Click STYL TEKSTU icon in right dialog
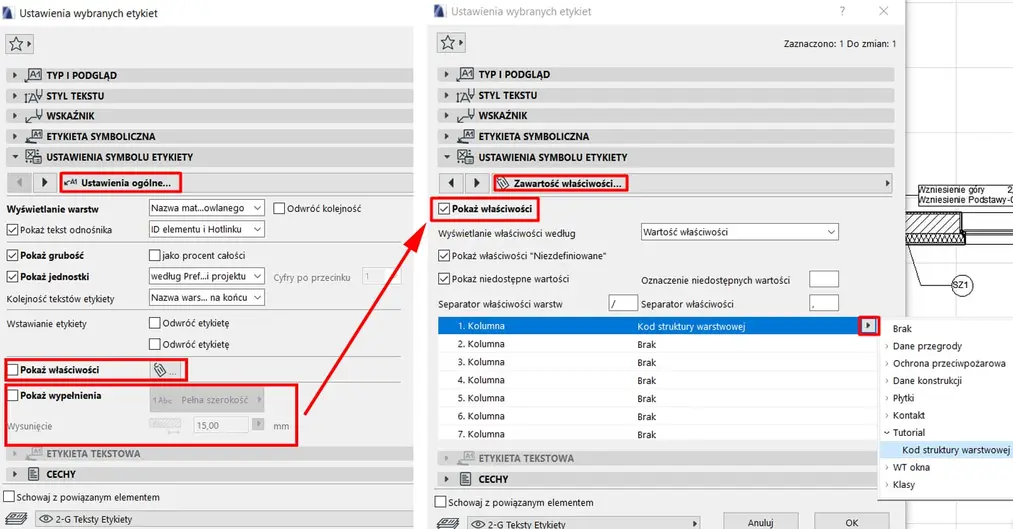The width and height of the screenshot is (1013, 529). 465,95
